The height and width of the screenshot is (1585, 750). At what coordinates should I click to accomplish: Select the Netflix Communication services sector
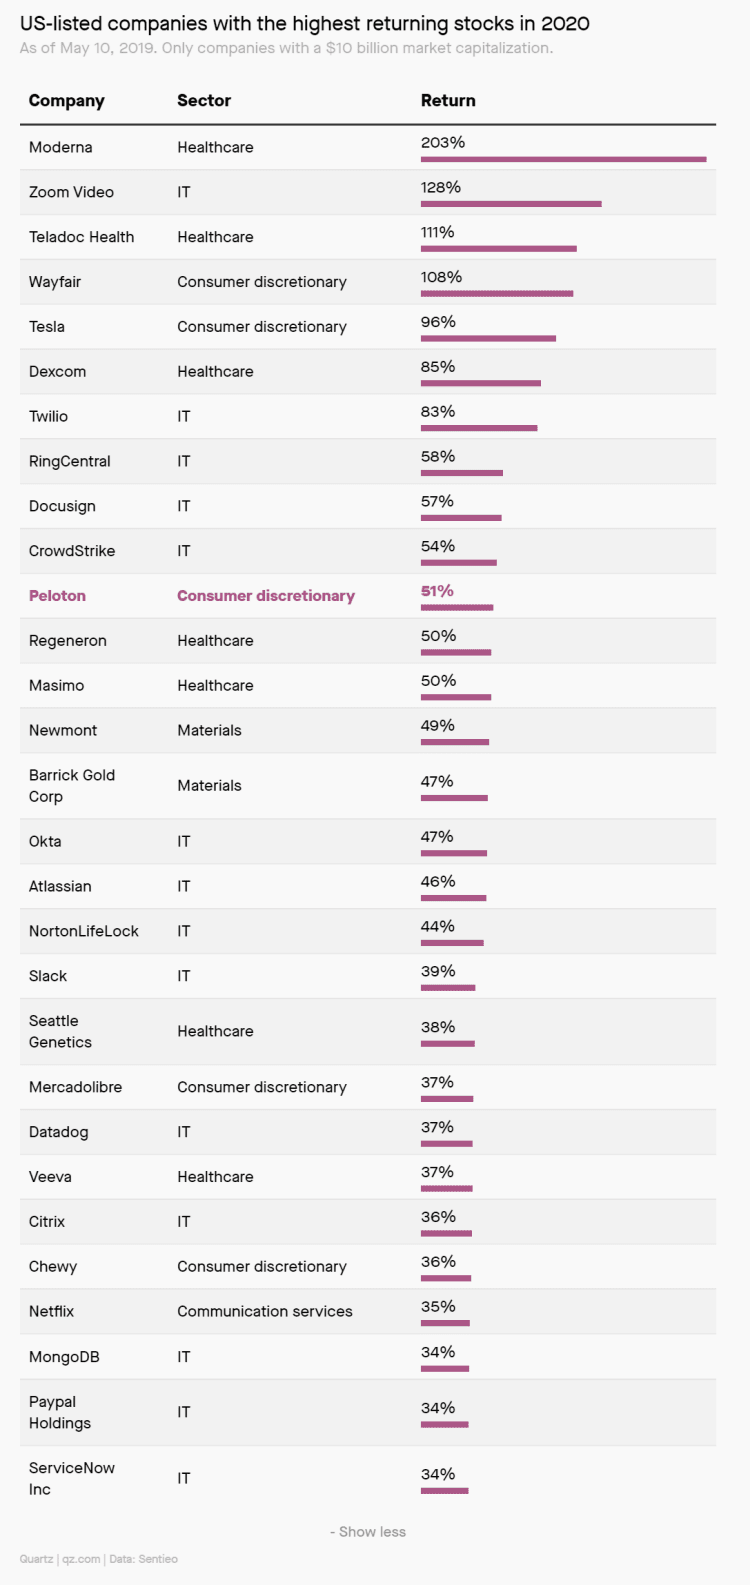[265, 1311]
